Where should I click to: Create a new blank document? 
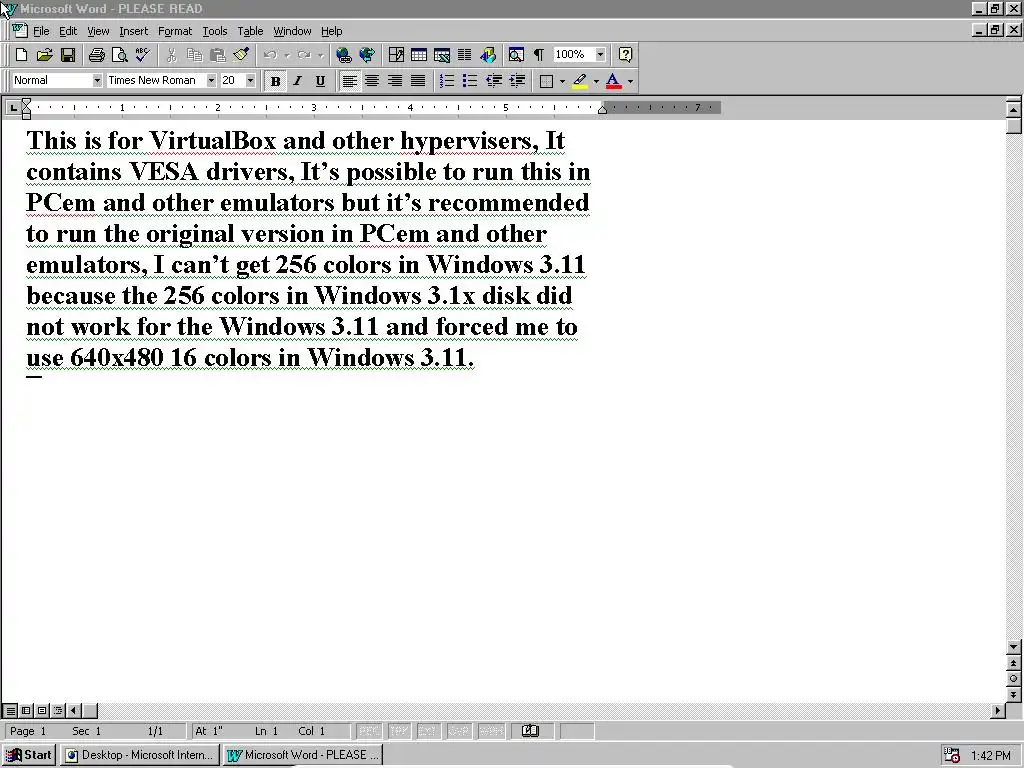pos(21,55)
